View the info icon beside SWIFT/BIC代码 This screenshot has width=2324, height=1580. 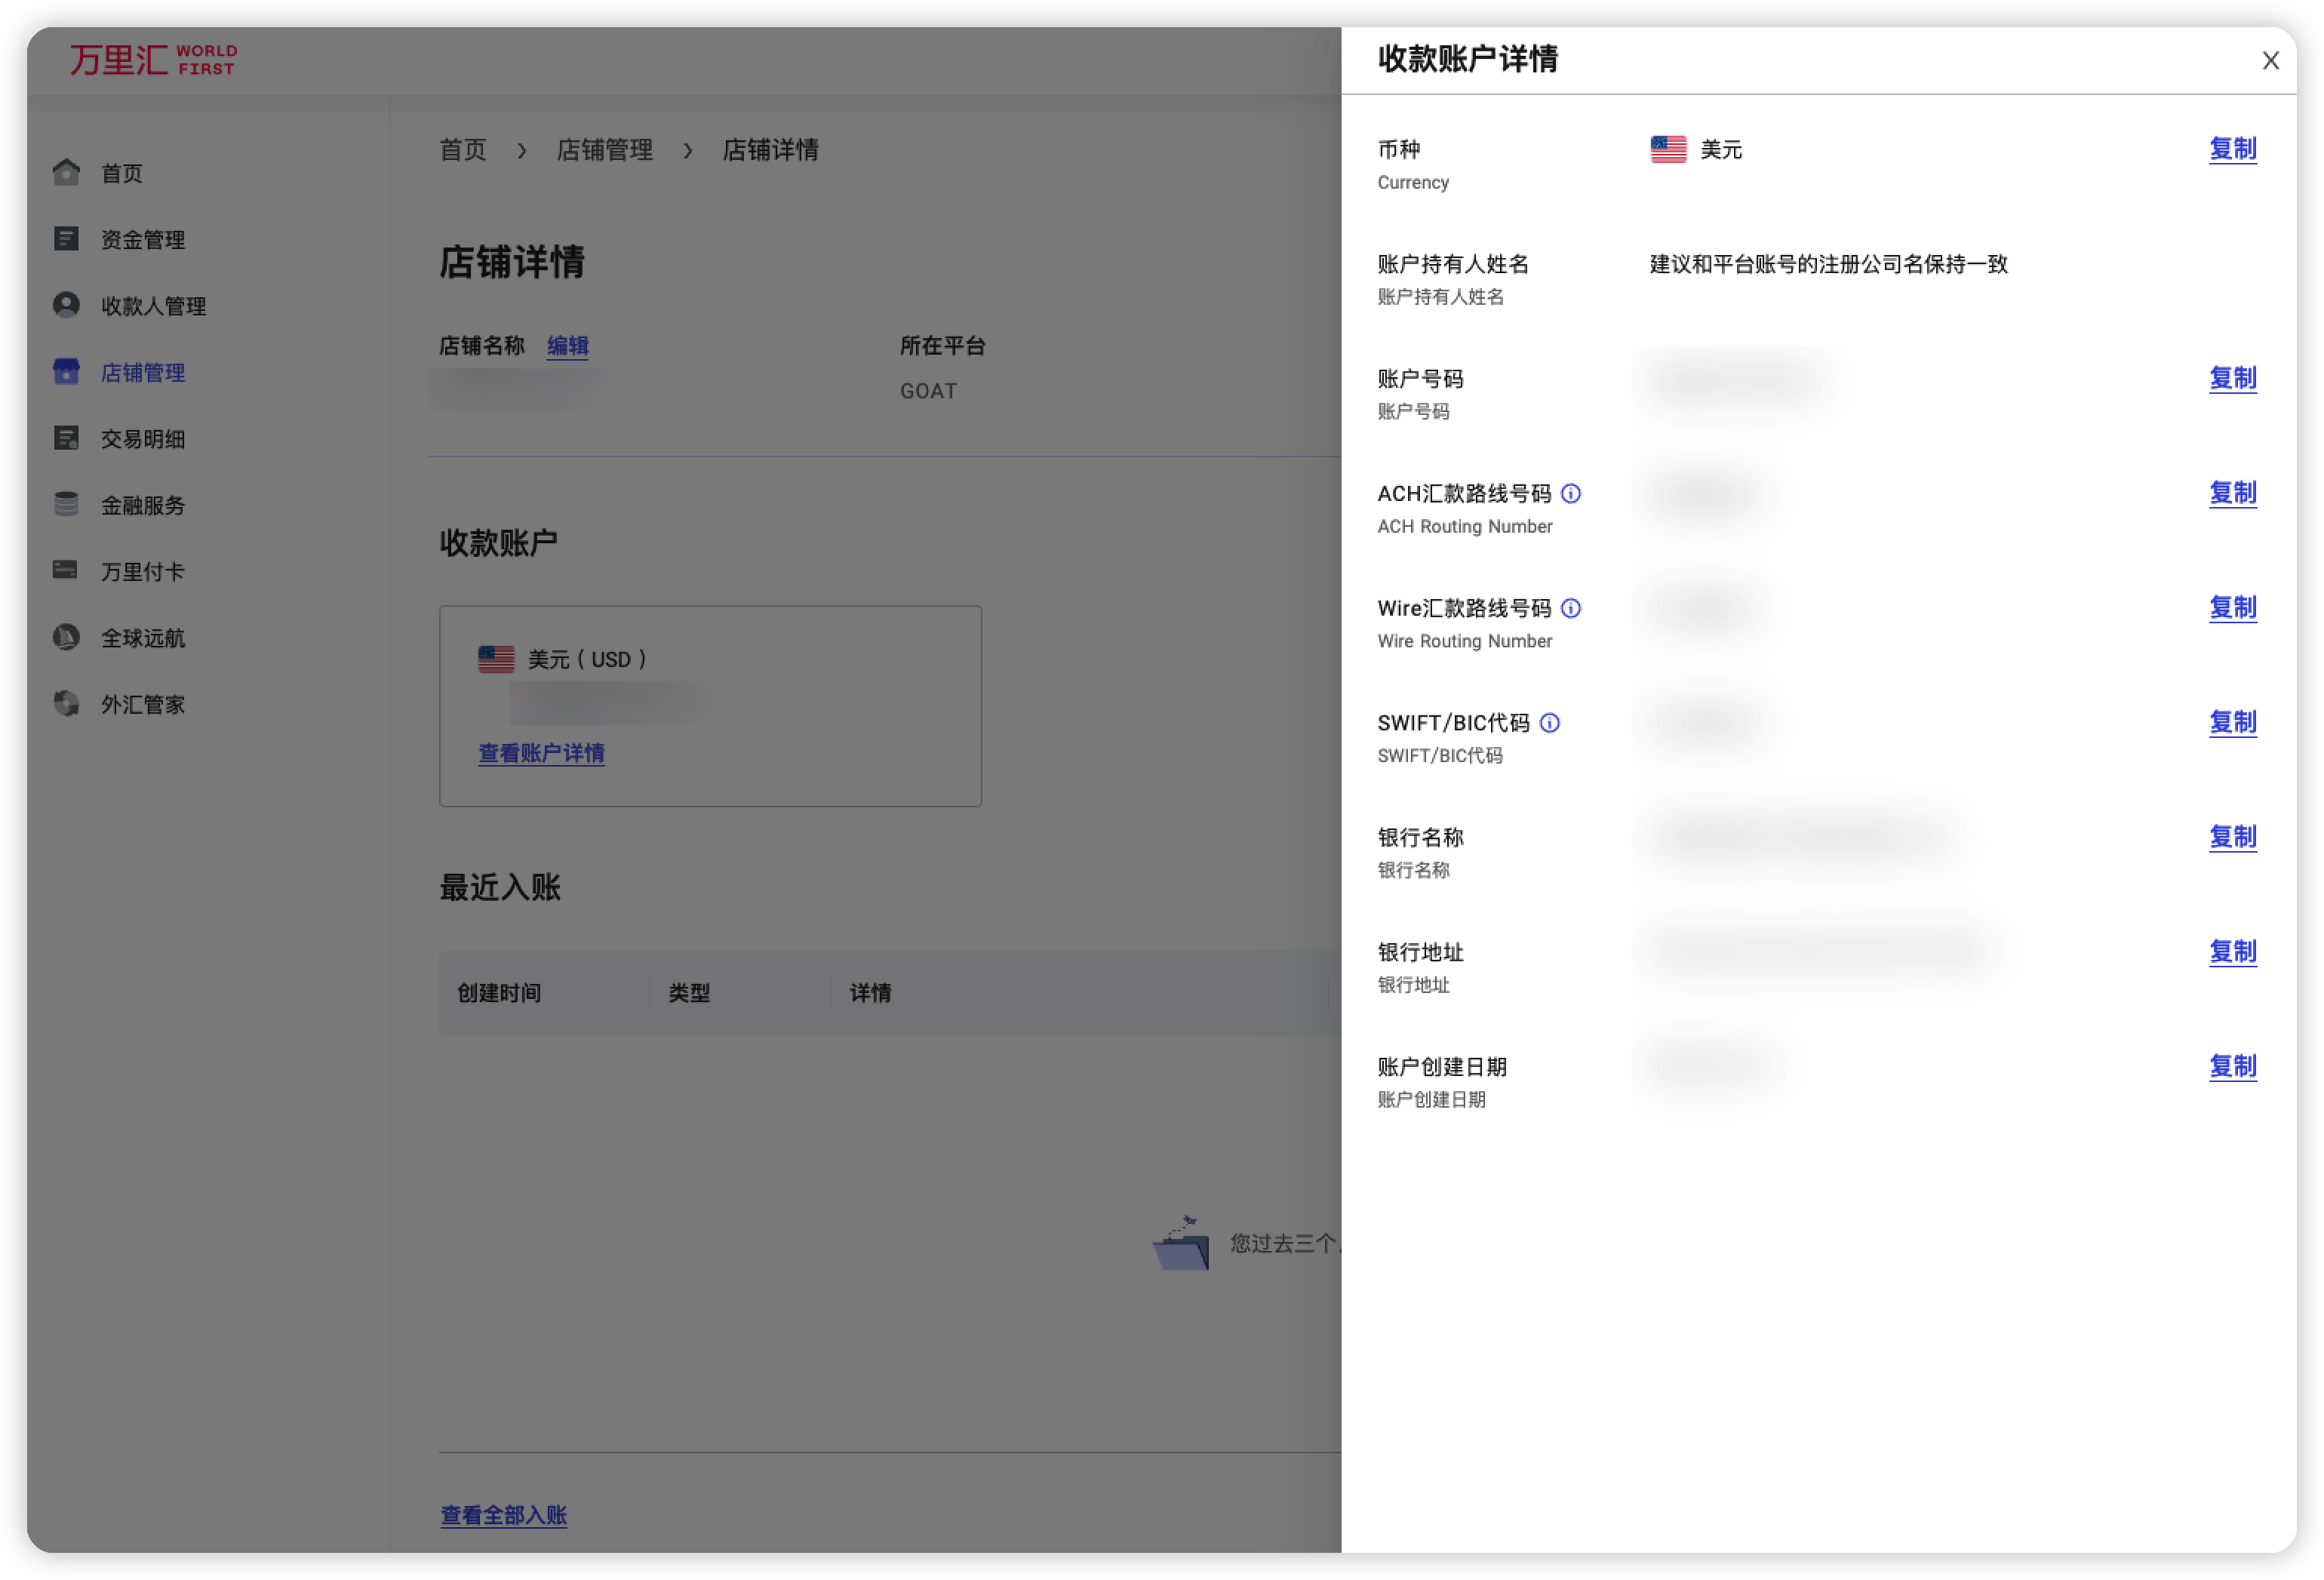(x=1550, y=722)
